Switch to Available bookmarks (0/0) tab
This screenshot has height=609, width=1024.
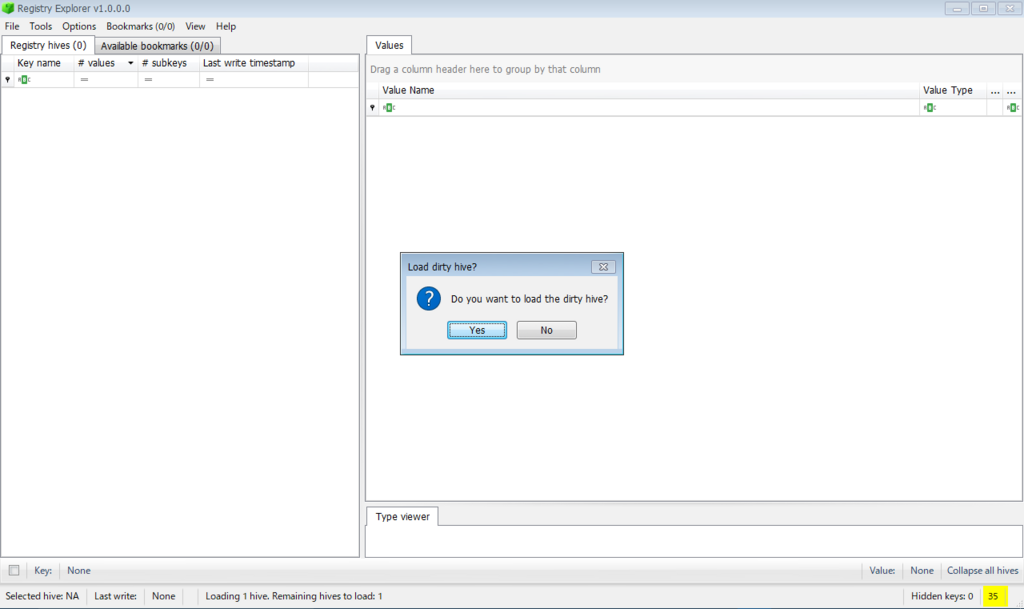click(157, 46)
